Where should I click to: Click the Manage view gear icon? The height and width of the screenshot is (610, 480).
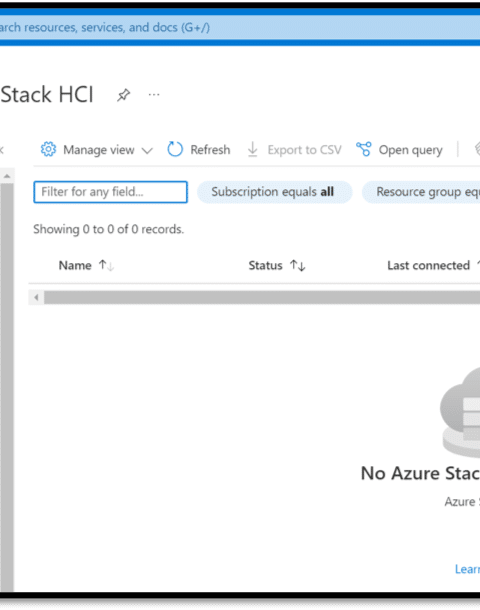(x=48, y=149)
